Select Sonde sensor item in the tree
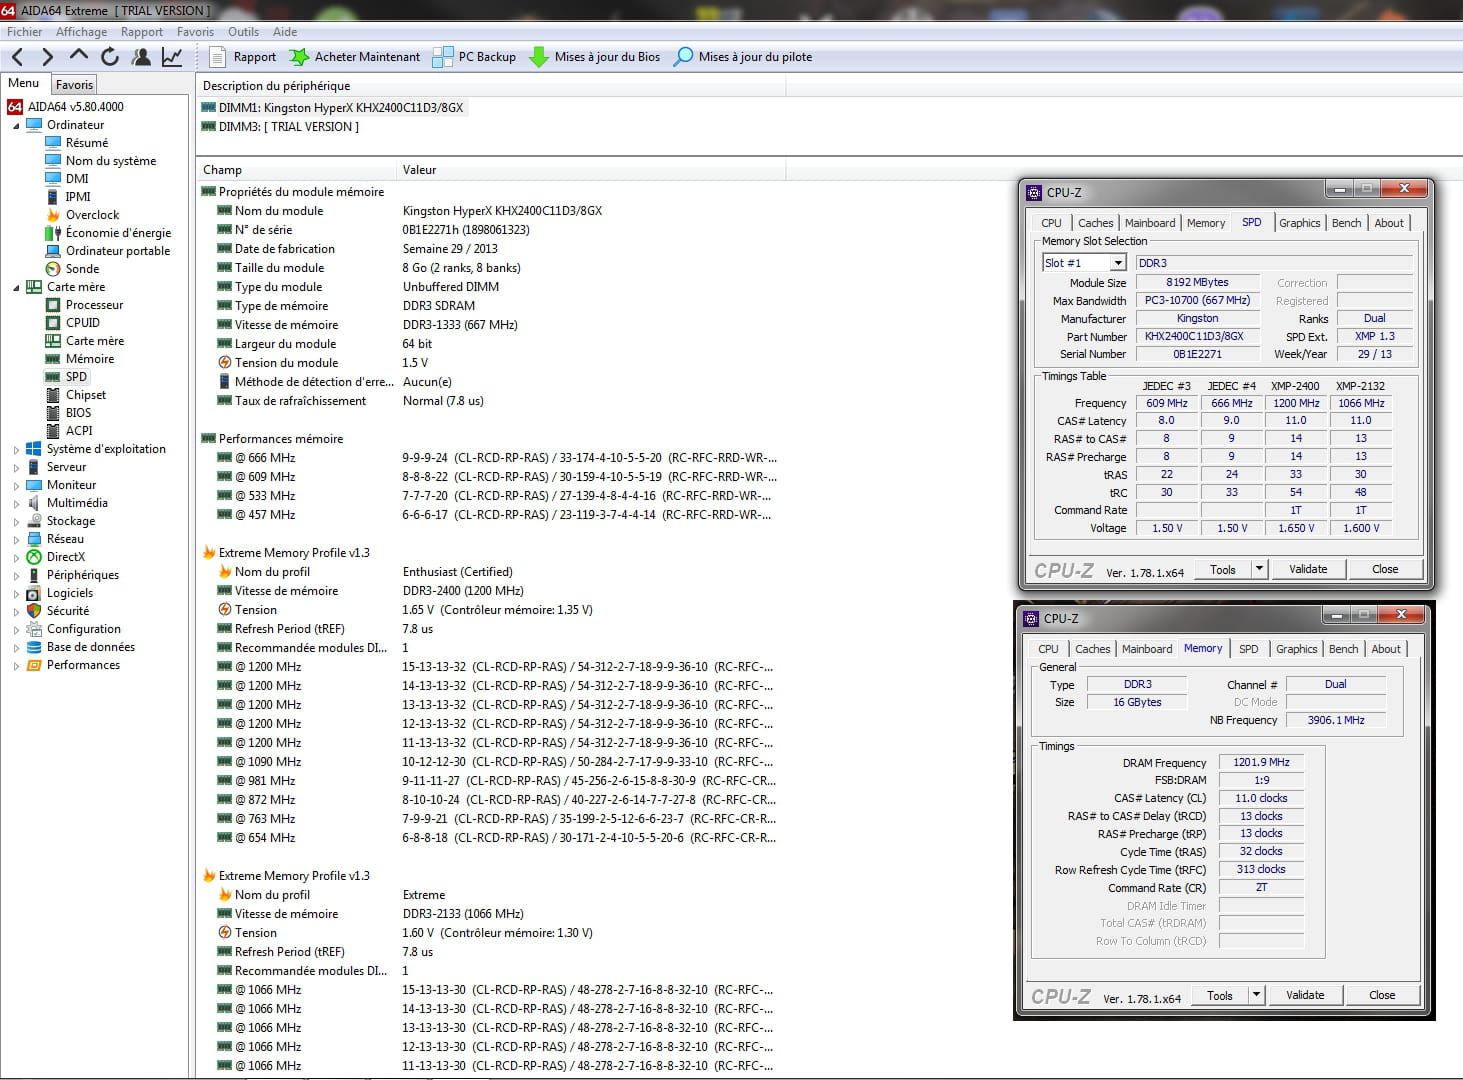 coord(82,269)
